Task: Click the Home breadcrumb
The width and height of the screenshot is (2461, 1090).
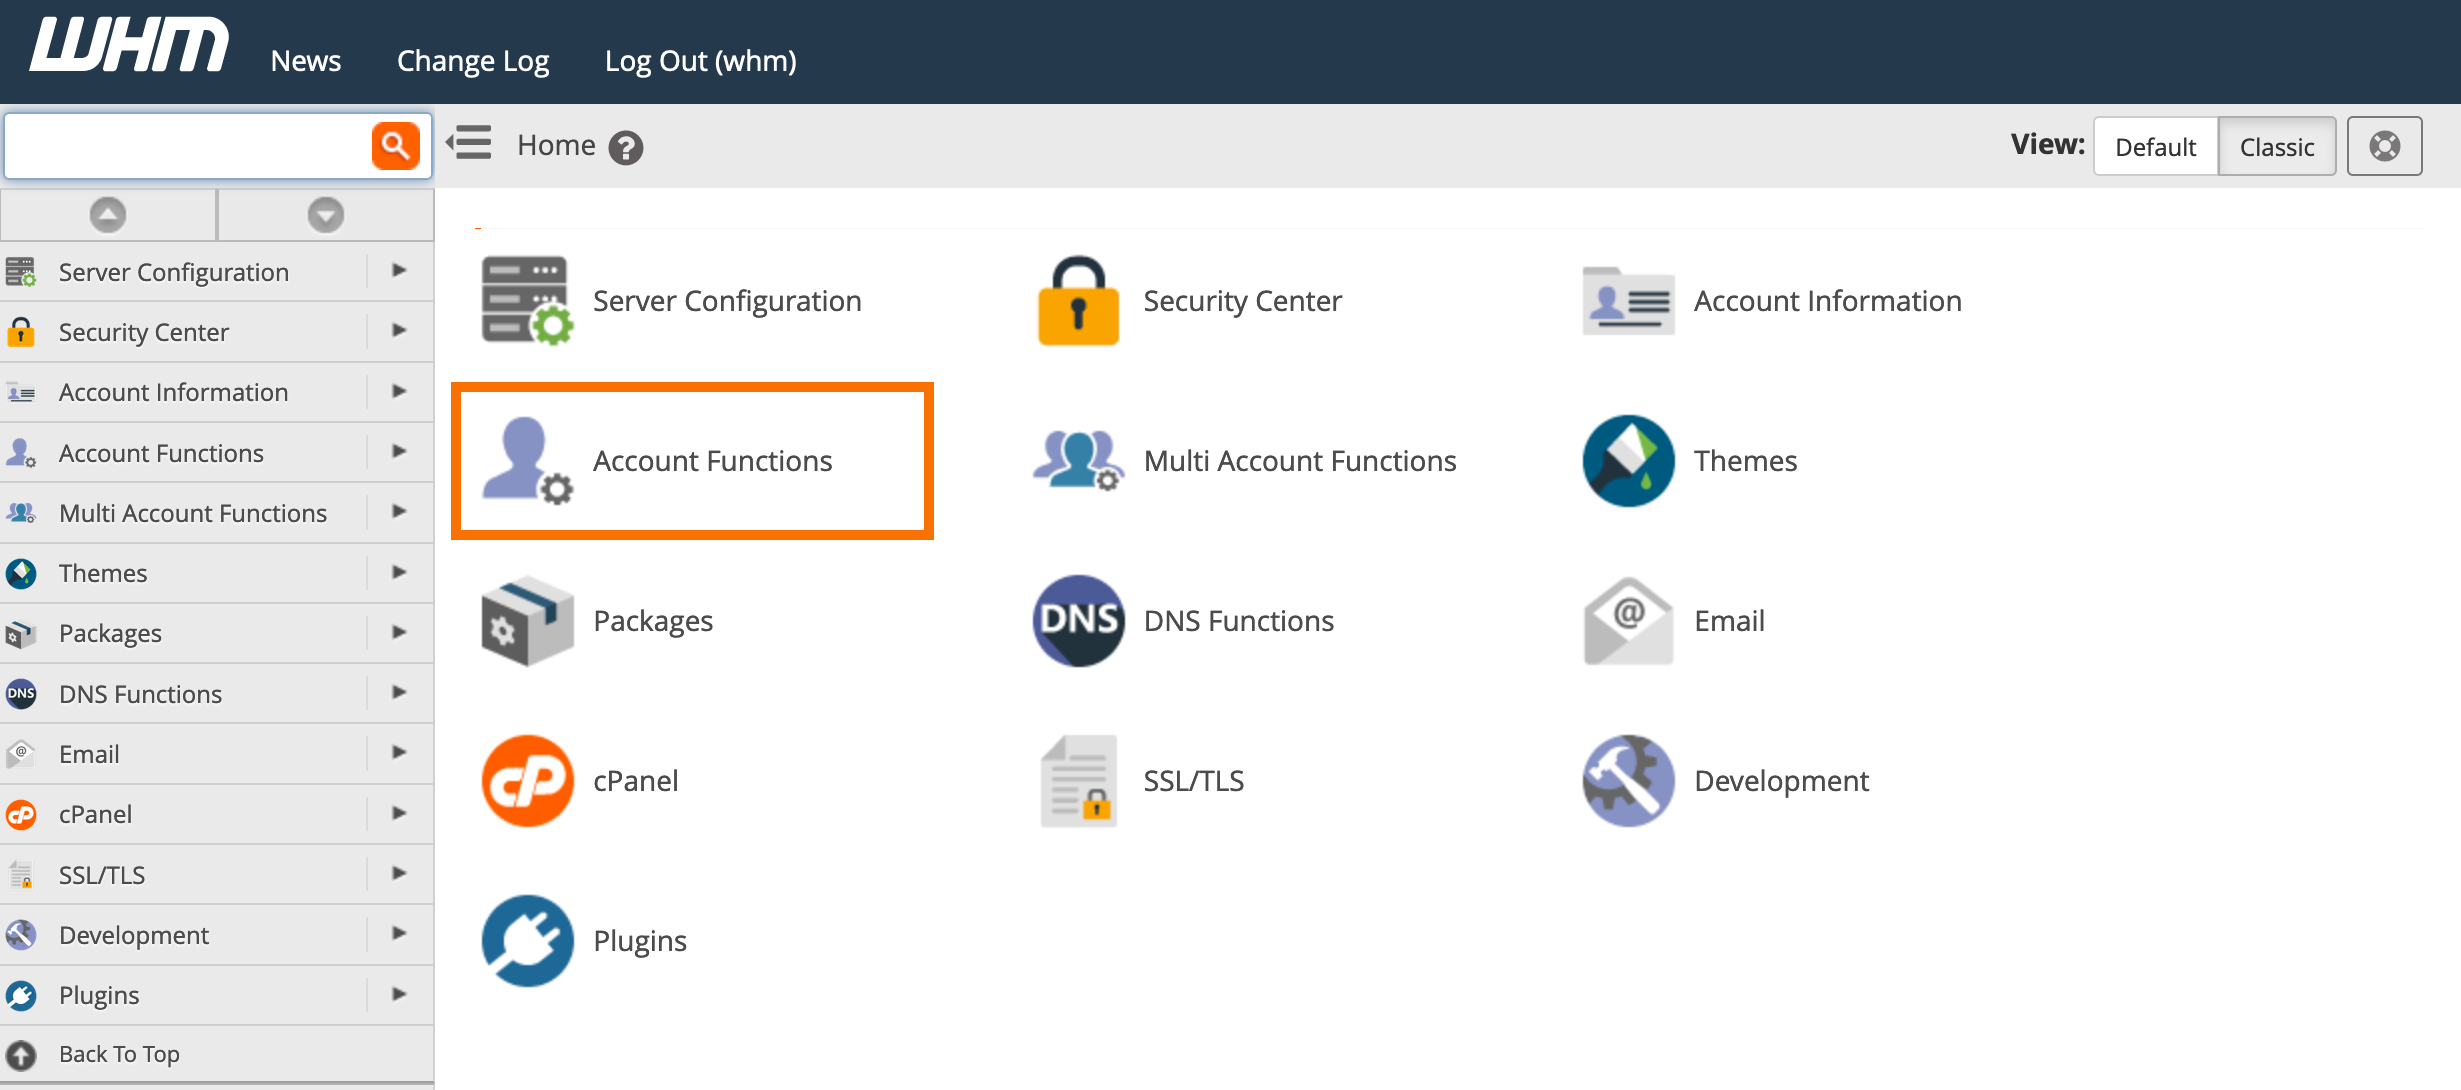Action: [556, 146]
